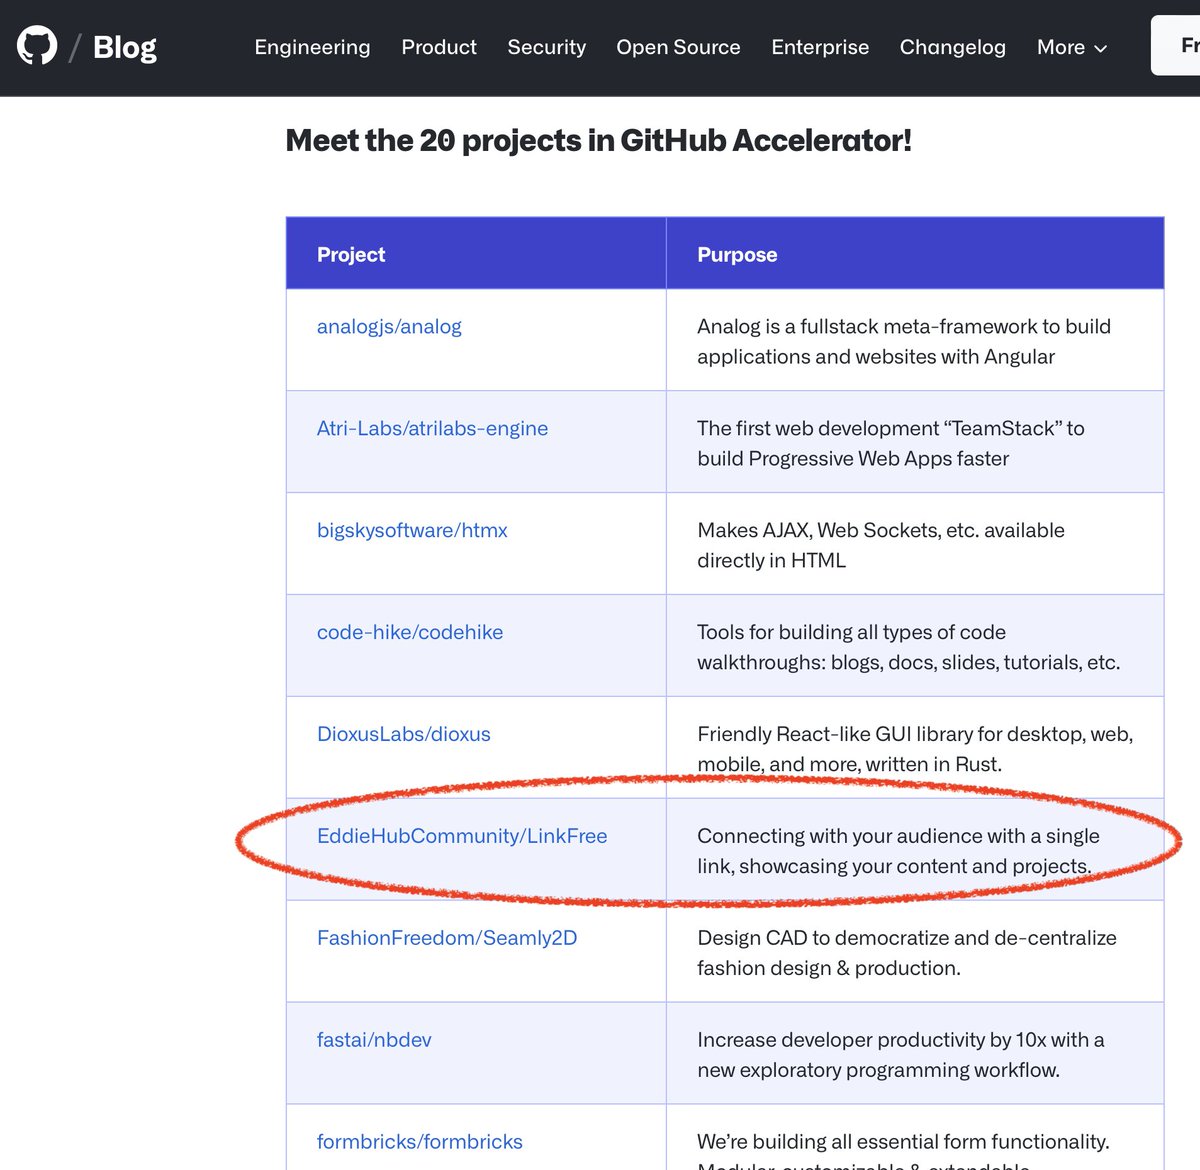Screen dimensions: 1200x1170
Task: Follow the formbricks/formbricks link
Action: (x=420, y=1142)
